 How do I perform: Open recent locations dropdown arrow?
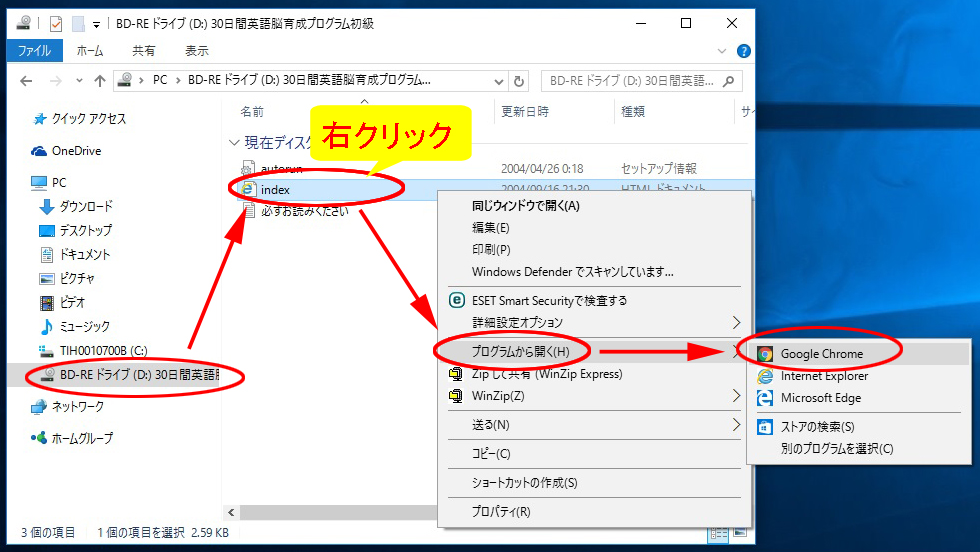[x=79, y=81]
